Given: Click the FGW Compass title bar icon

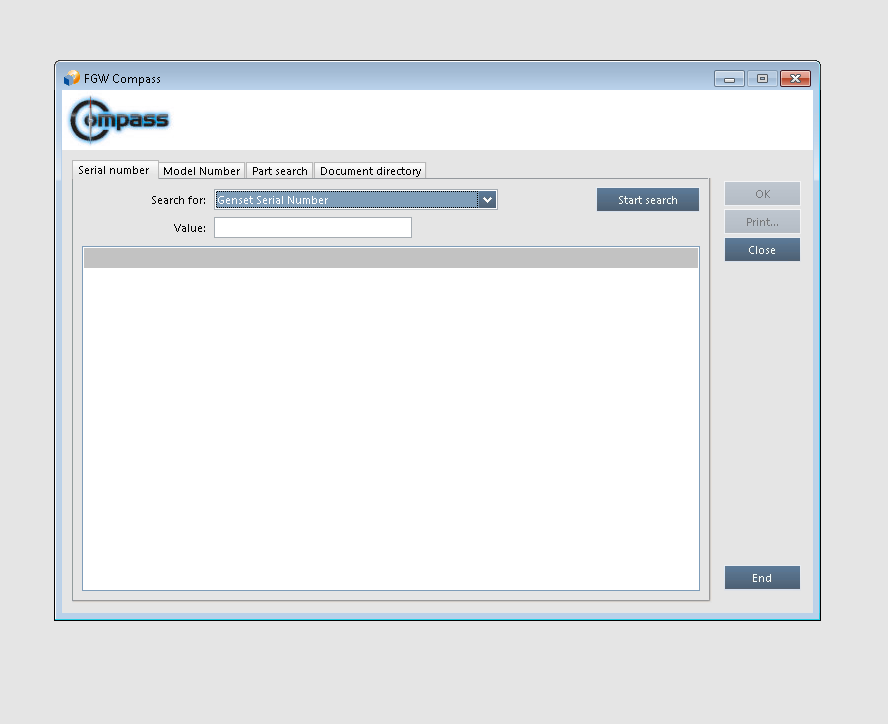Looking at the screenshot, I should tap(71, 78).
